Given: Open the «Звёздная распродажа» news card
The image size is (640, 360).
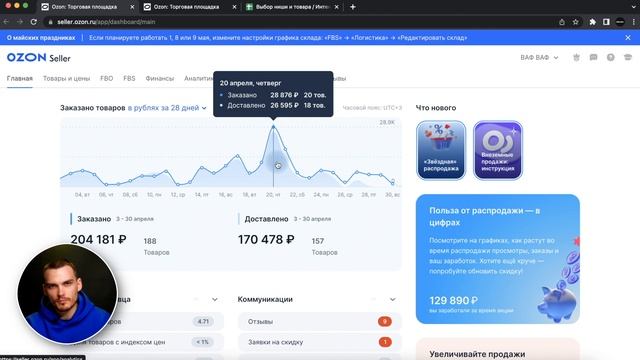Looking at the screenshot, I should 441,150.
